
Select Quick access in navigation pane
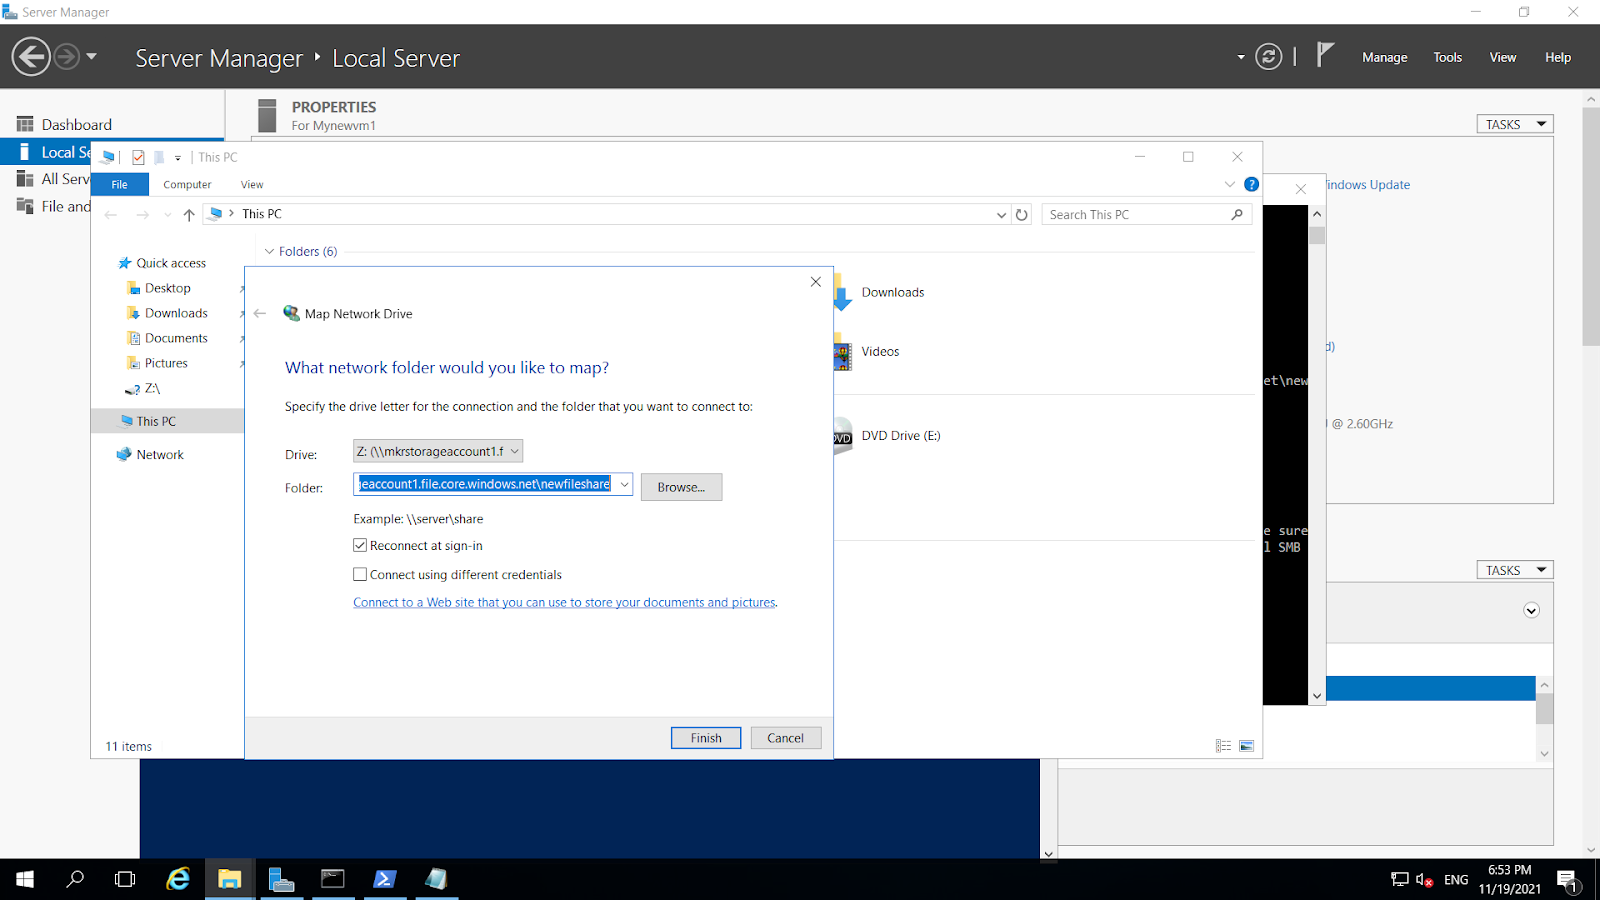162,263
